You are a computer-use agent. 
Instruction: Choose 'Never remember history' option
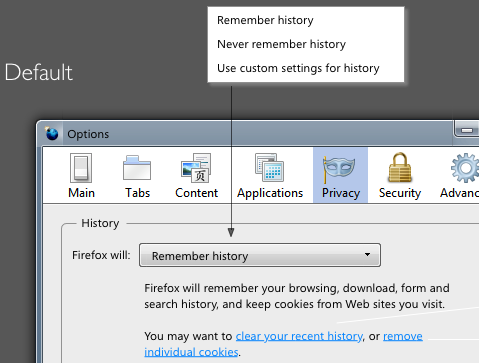click(281, 44)
